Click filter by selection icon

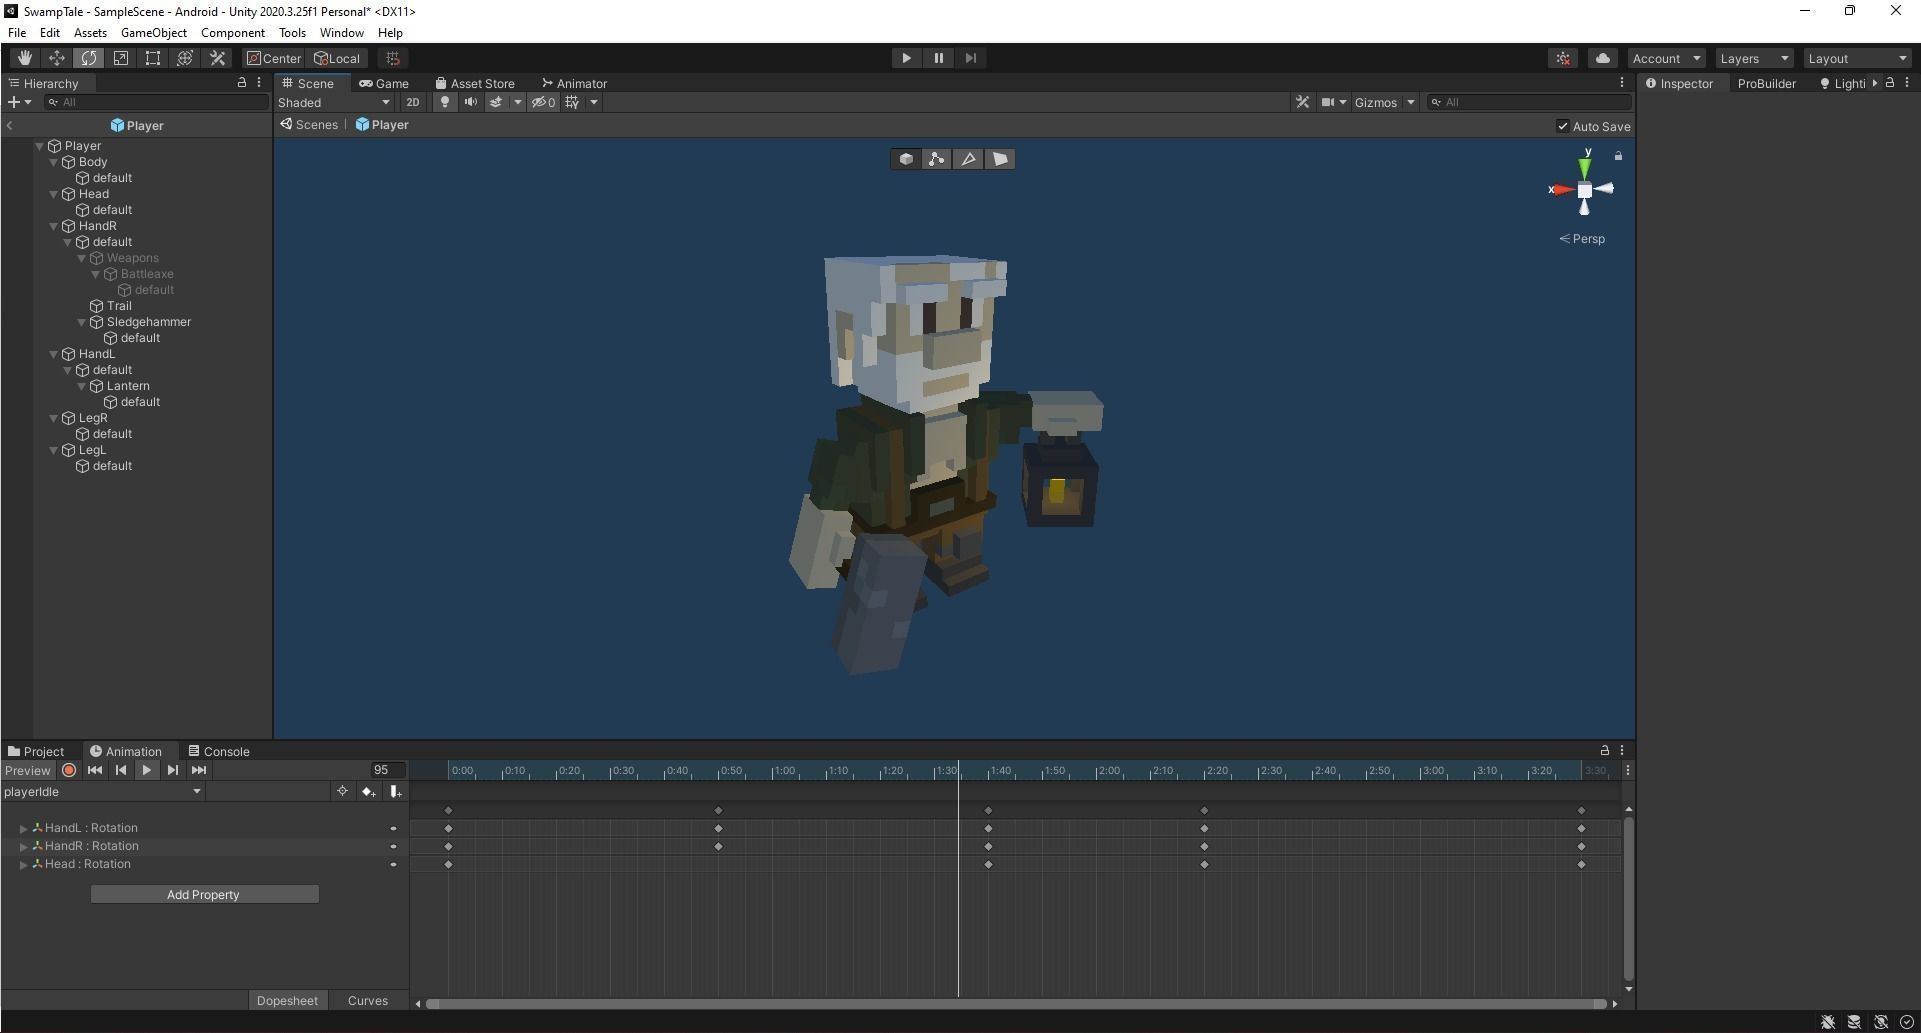click(x=342, y=791)
